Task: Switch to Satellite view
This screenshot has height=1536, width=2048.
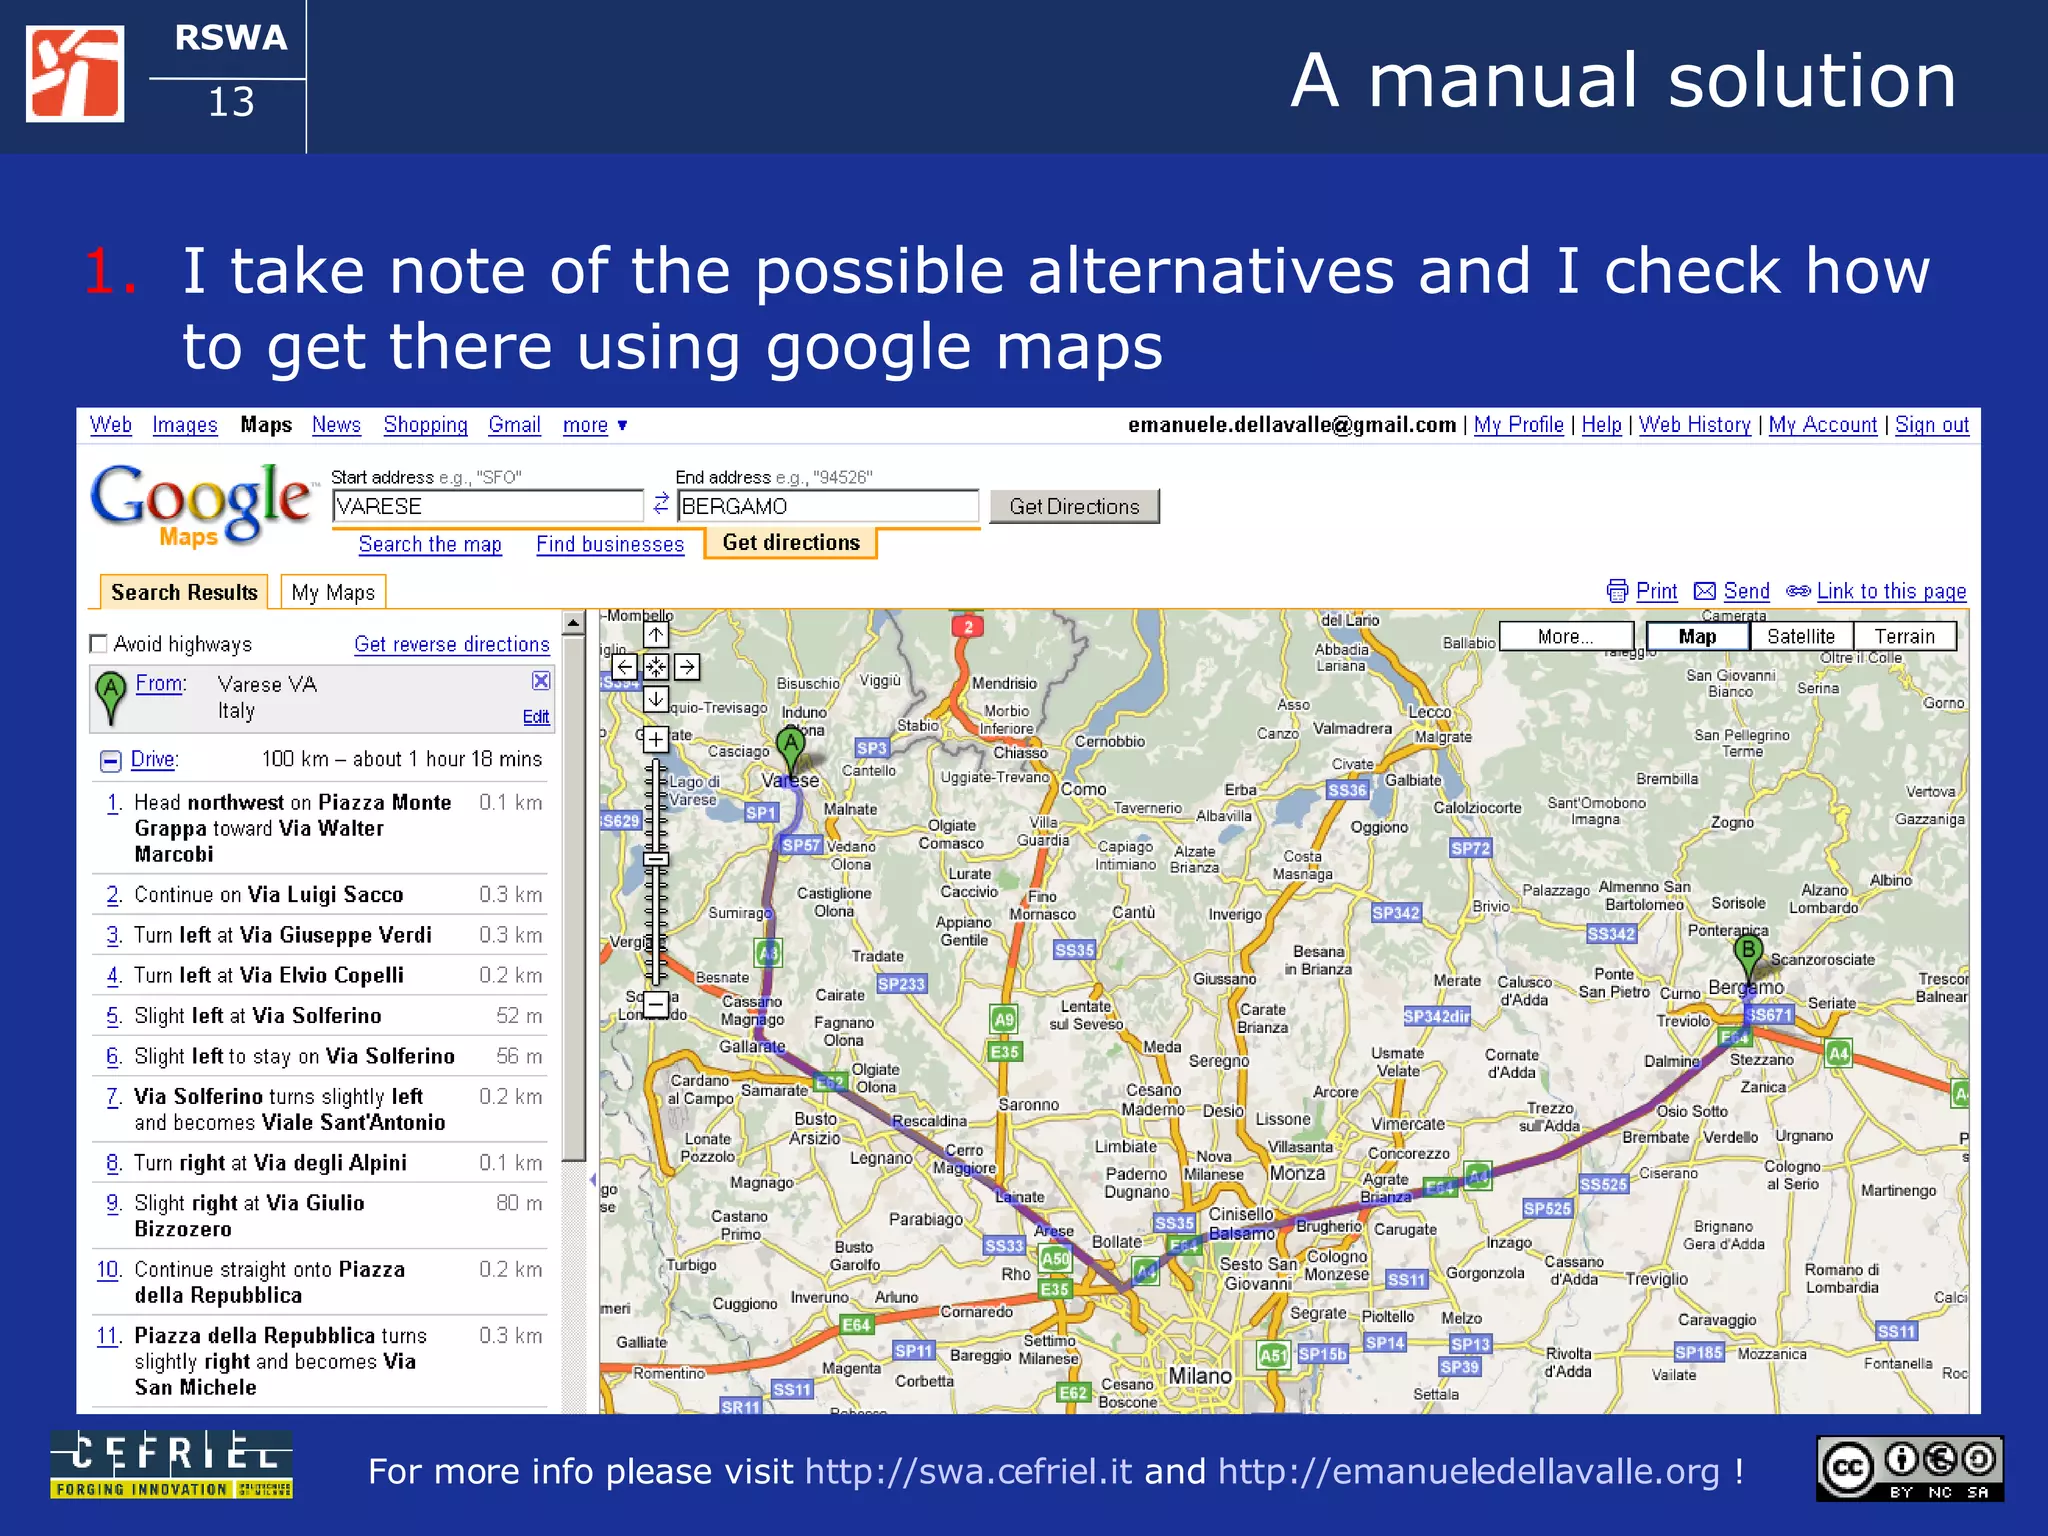Action: [x=1801, y=636]
